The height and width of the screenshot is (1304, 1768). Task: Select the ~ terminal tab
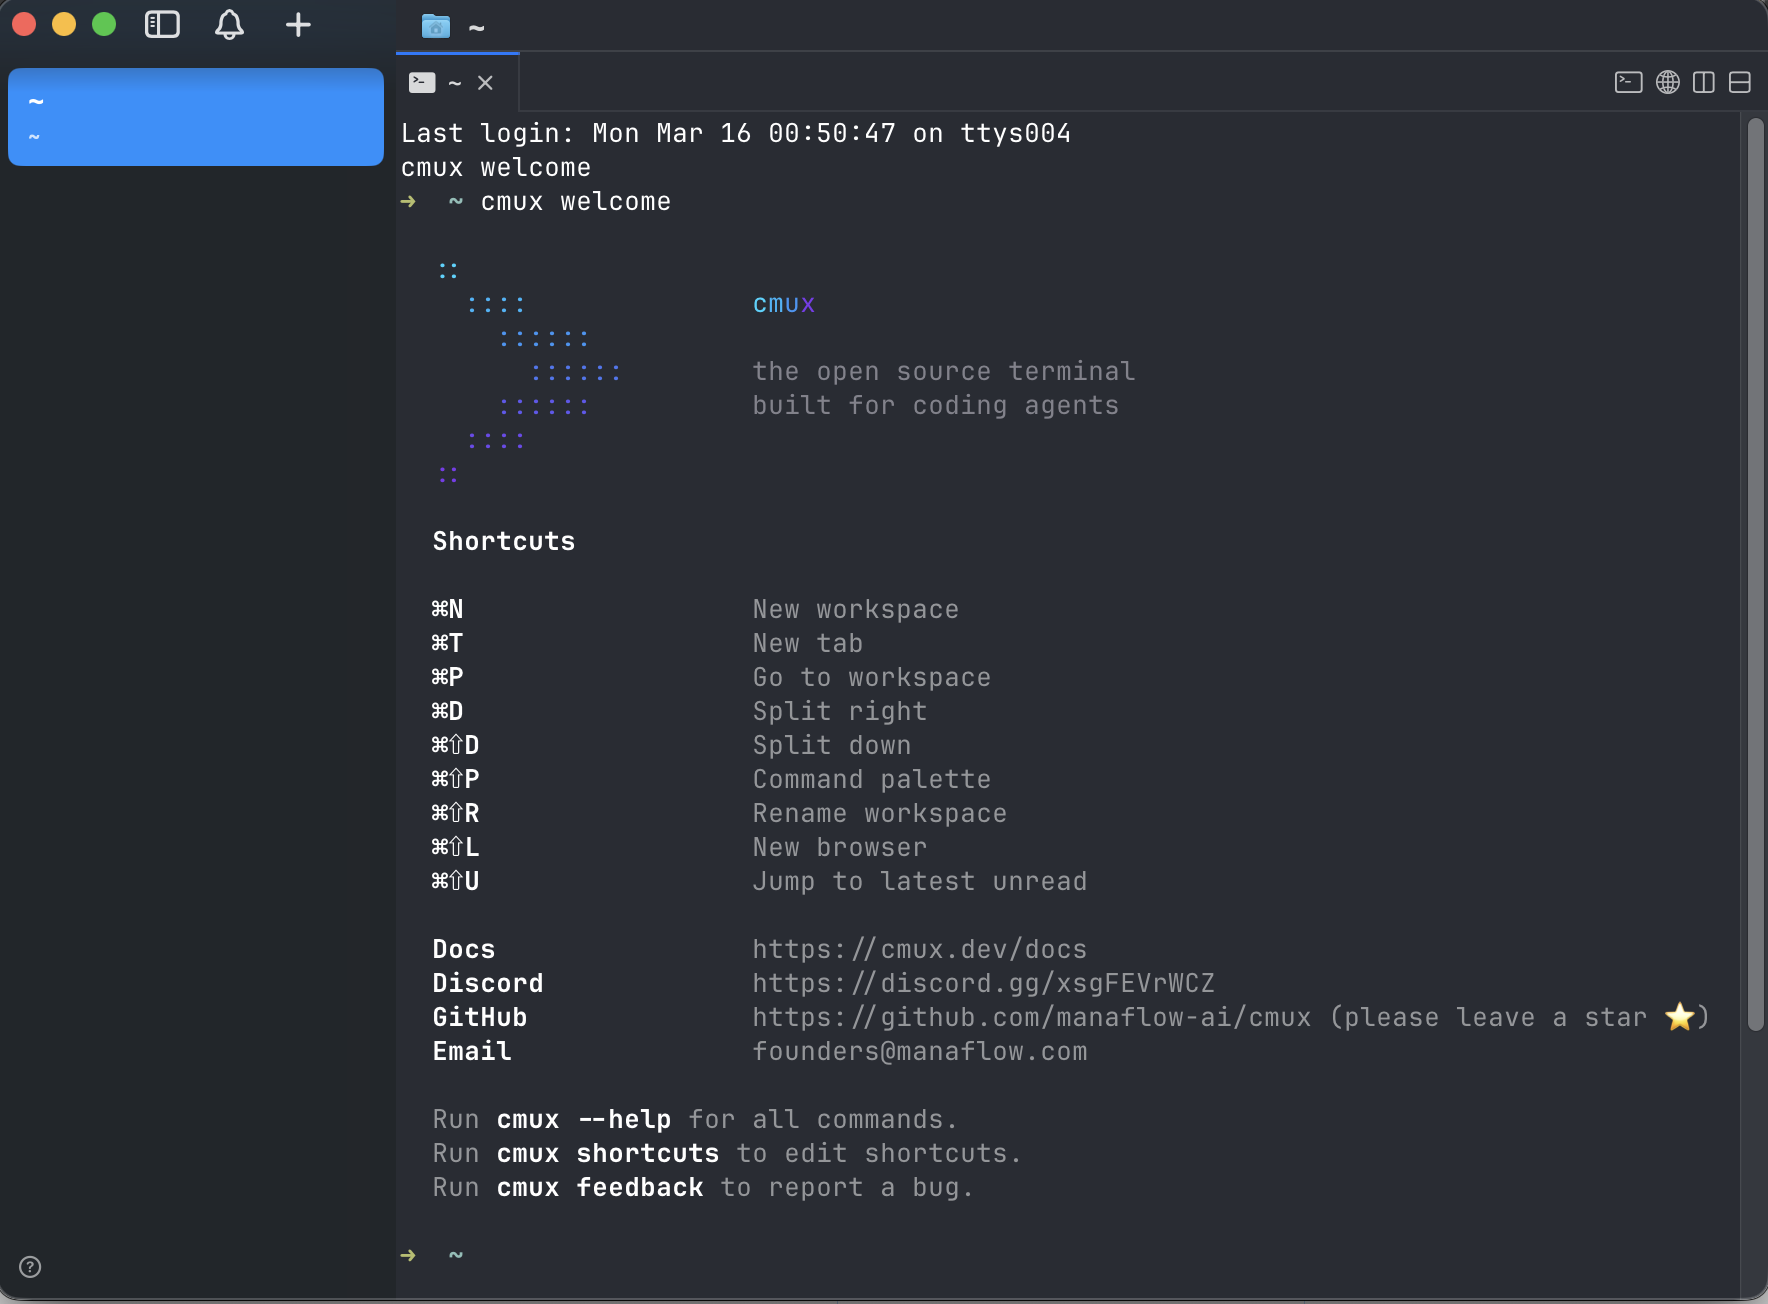coord(457,83)
